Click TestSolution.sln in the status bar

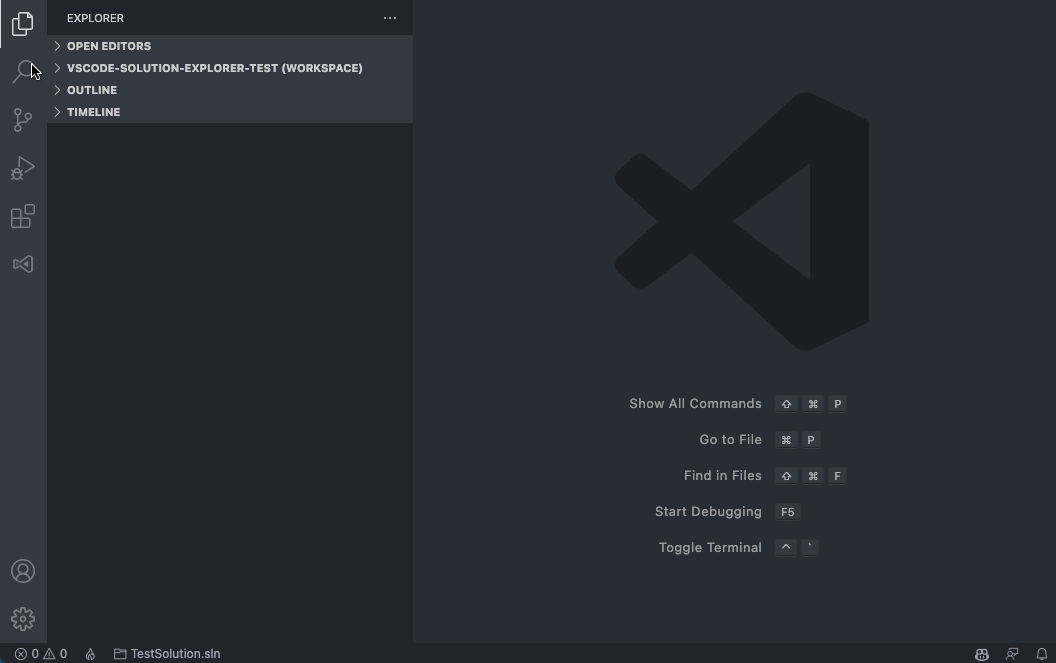[x=168, y=654]
